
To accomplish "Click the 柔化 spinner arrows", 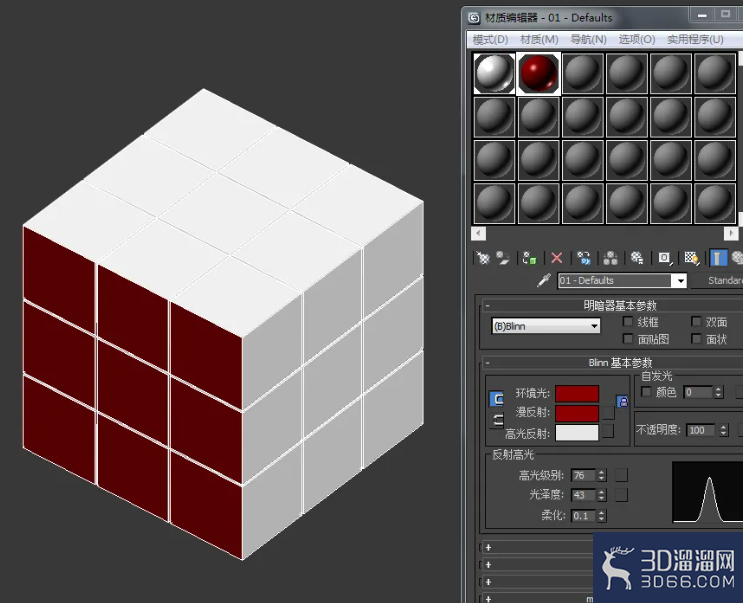I will click(x=601, y=515).
